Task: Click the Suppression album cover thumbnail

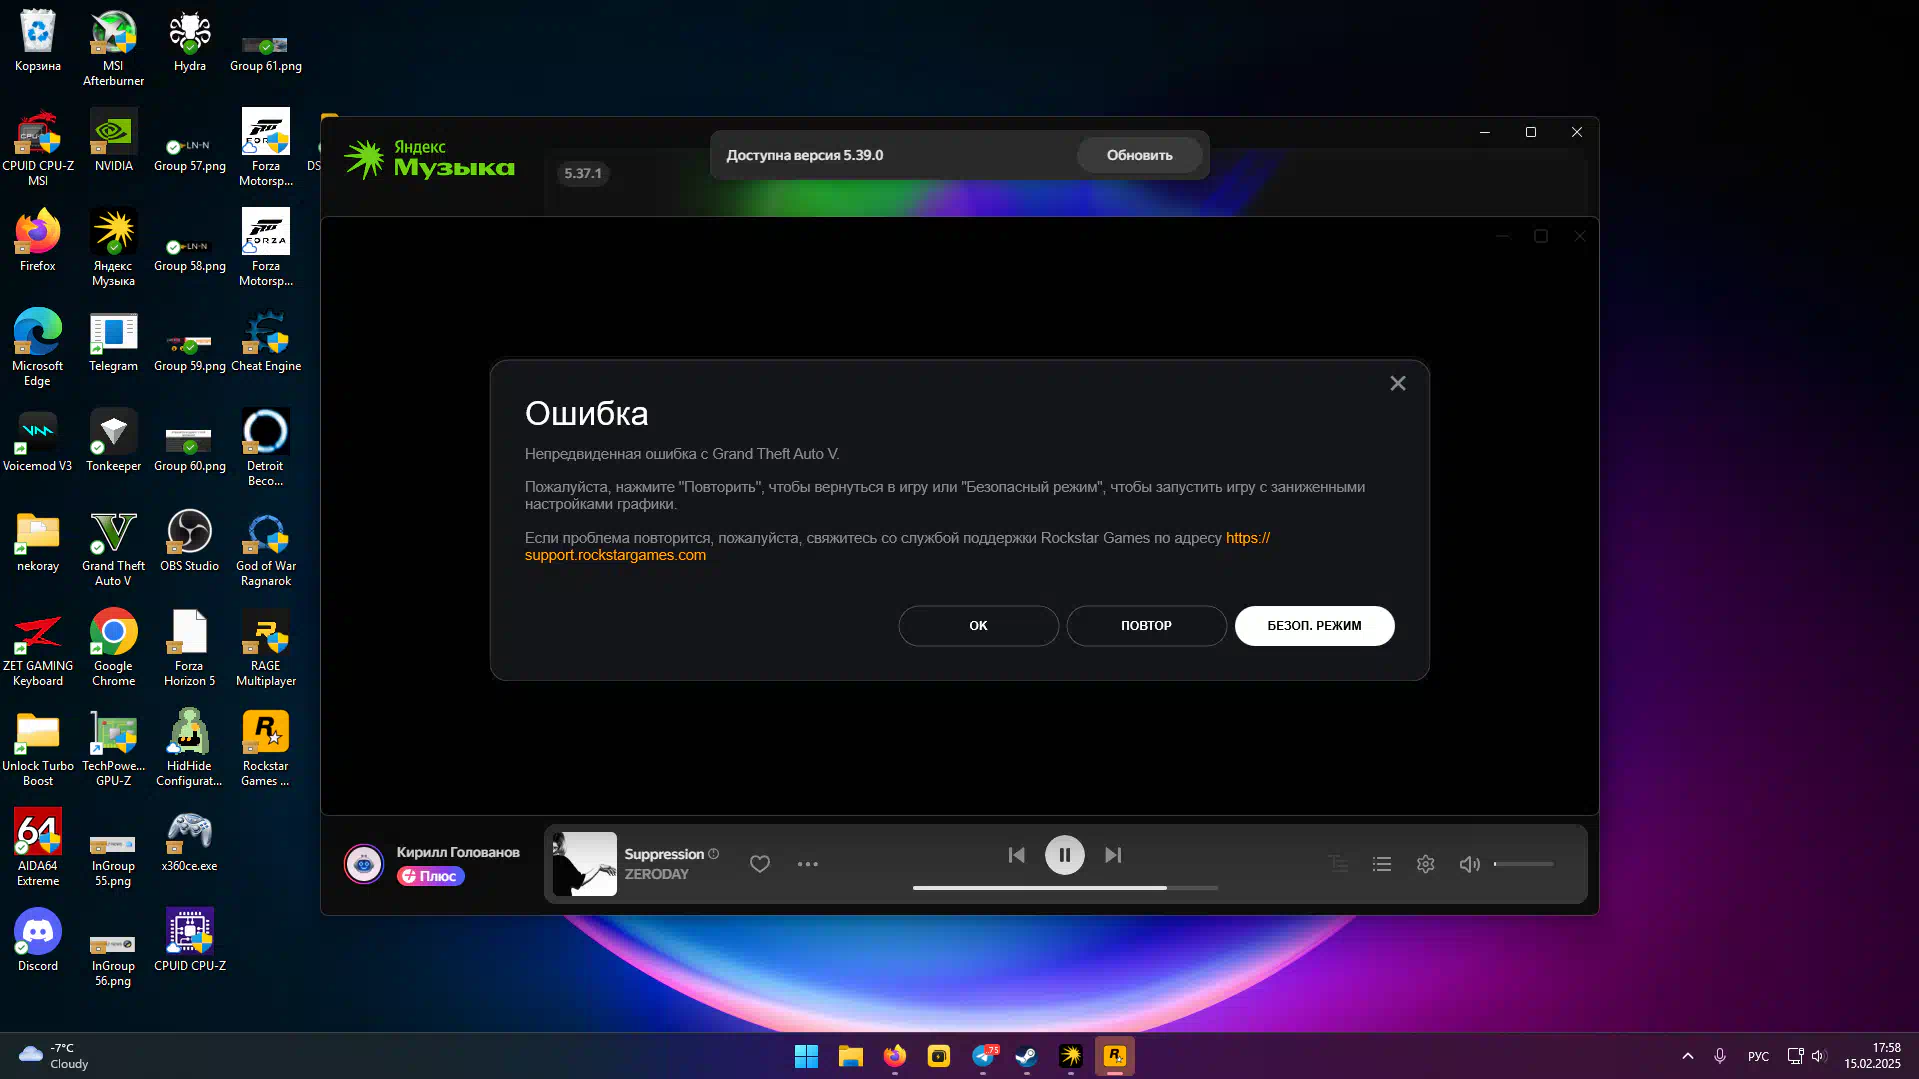Action: coord(584,864)
